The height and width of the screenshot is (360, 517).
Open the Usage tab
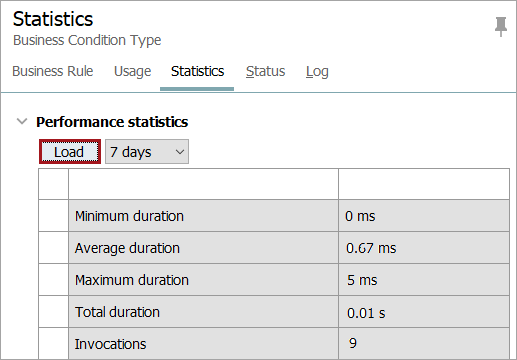[x=132, y=71]
